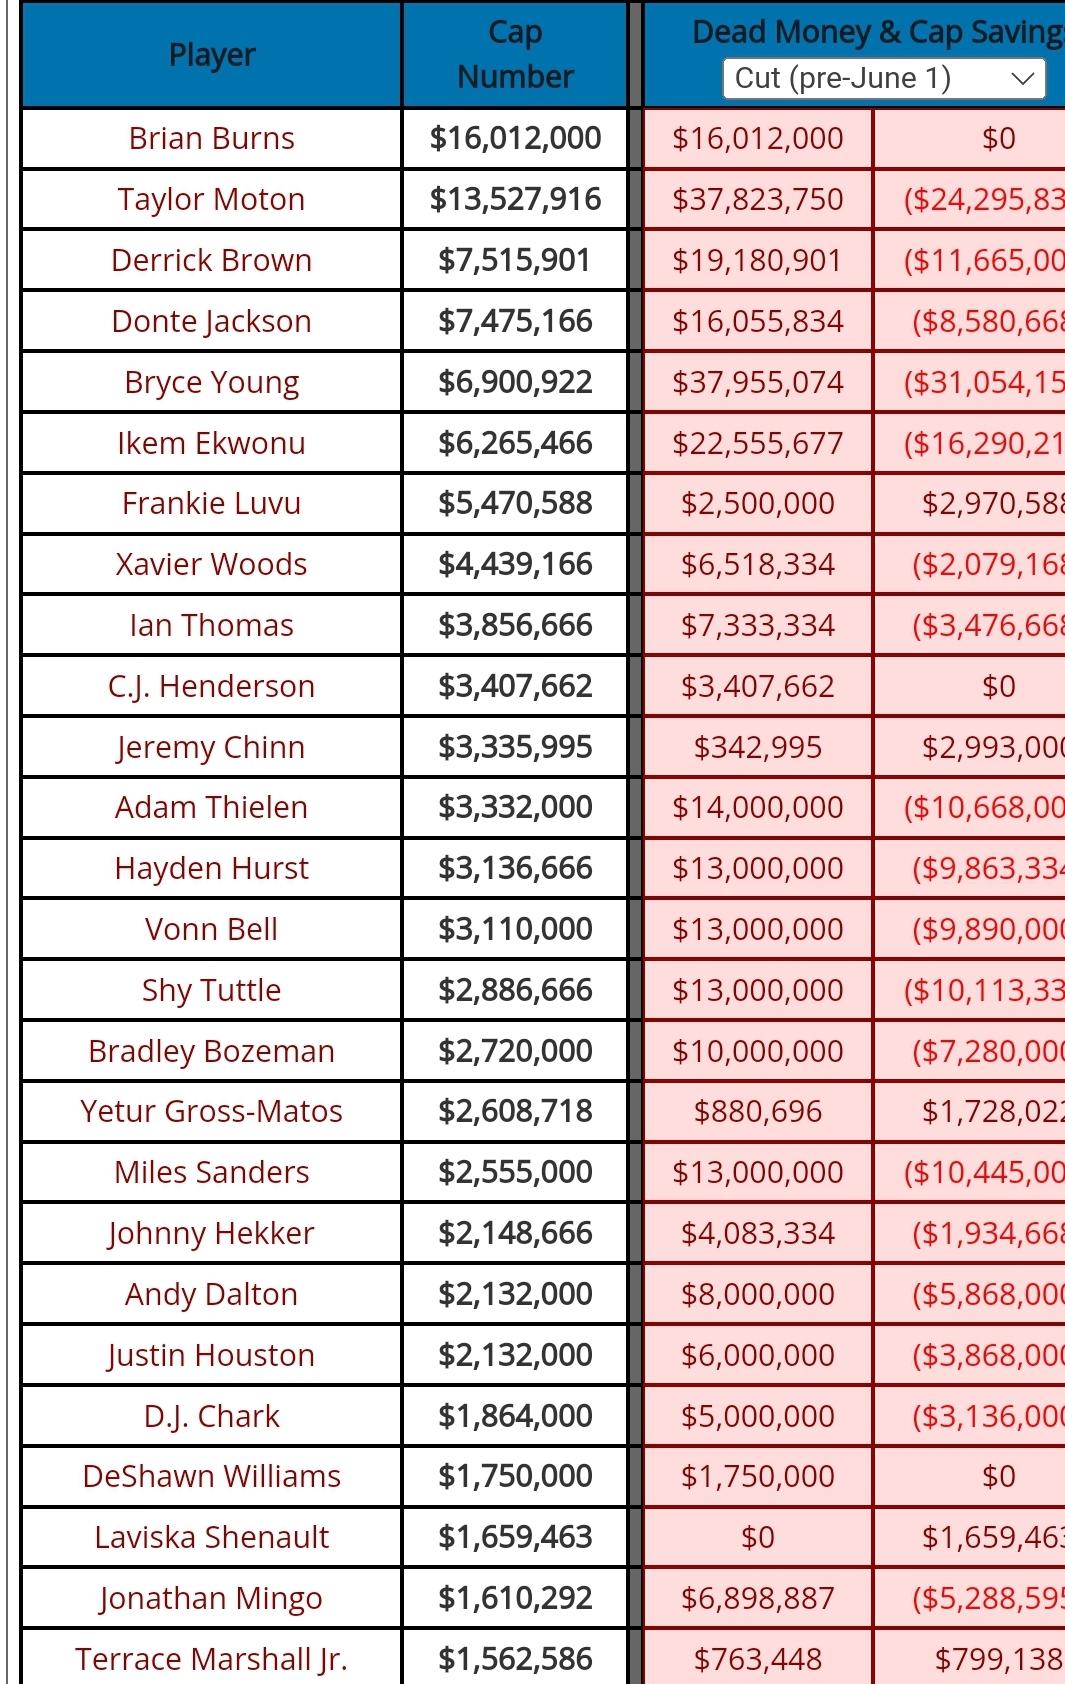Click Brian Burns' cap number $16,012,000
Image resolution: width=1065 pixels, height=1684 pixels.
click(515, 138)
